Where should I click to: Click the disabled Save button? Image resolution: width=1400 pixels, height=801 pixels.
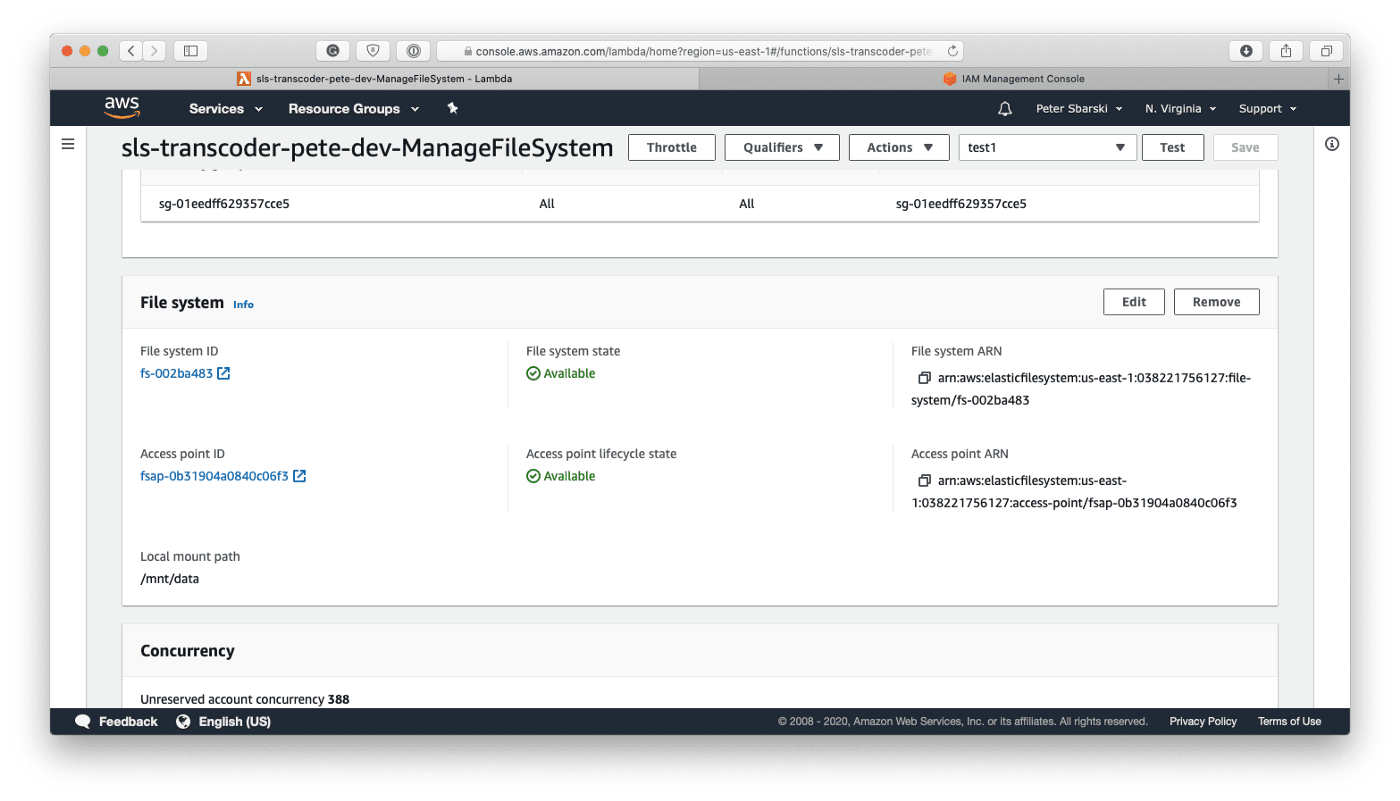[x=1245, y=147]
